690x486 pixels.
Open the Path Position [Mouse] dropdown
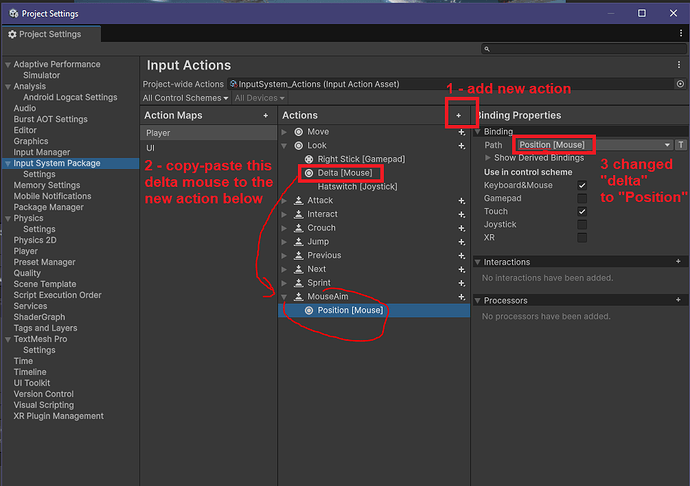(594, 145)
